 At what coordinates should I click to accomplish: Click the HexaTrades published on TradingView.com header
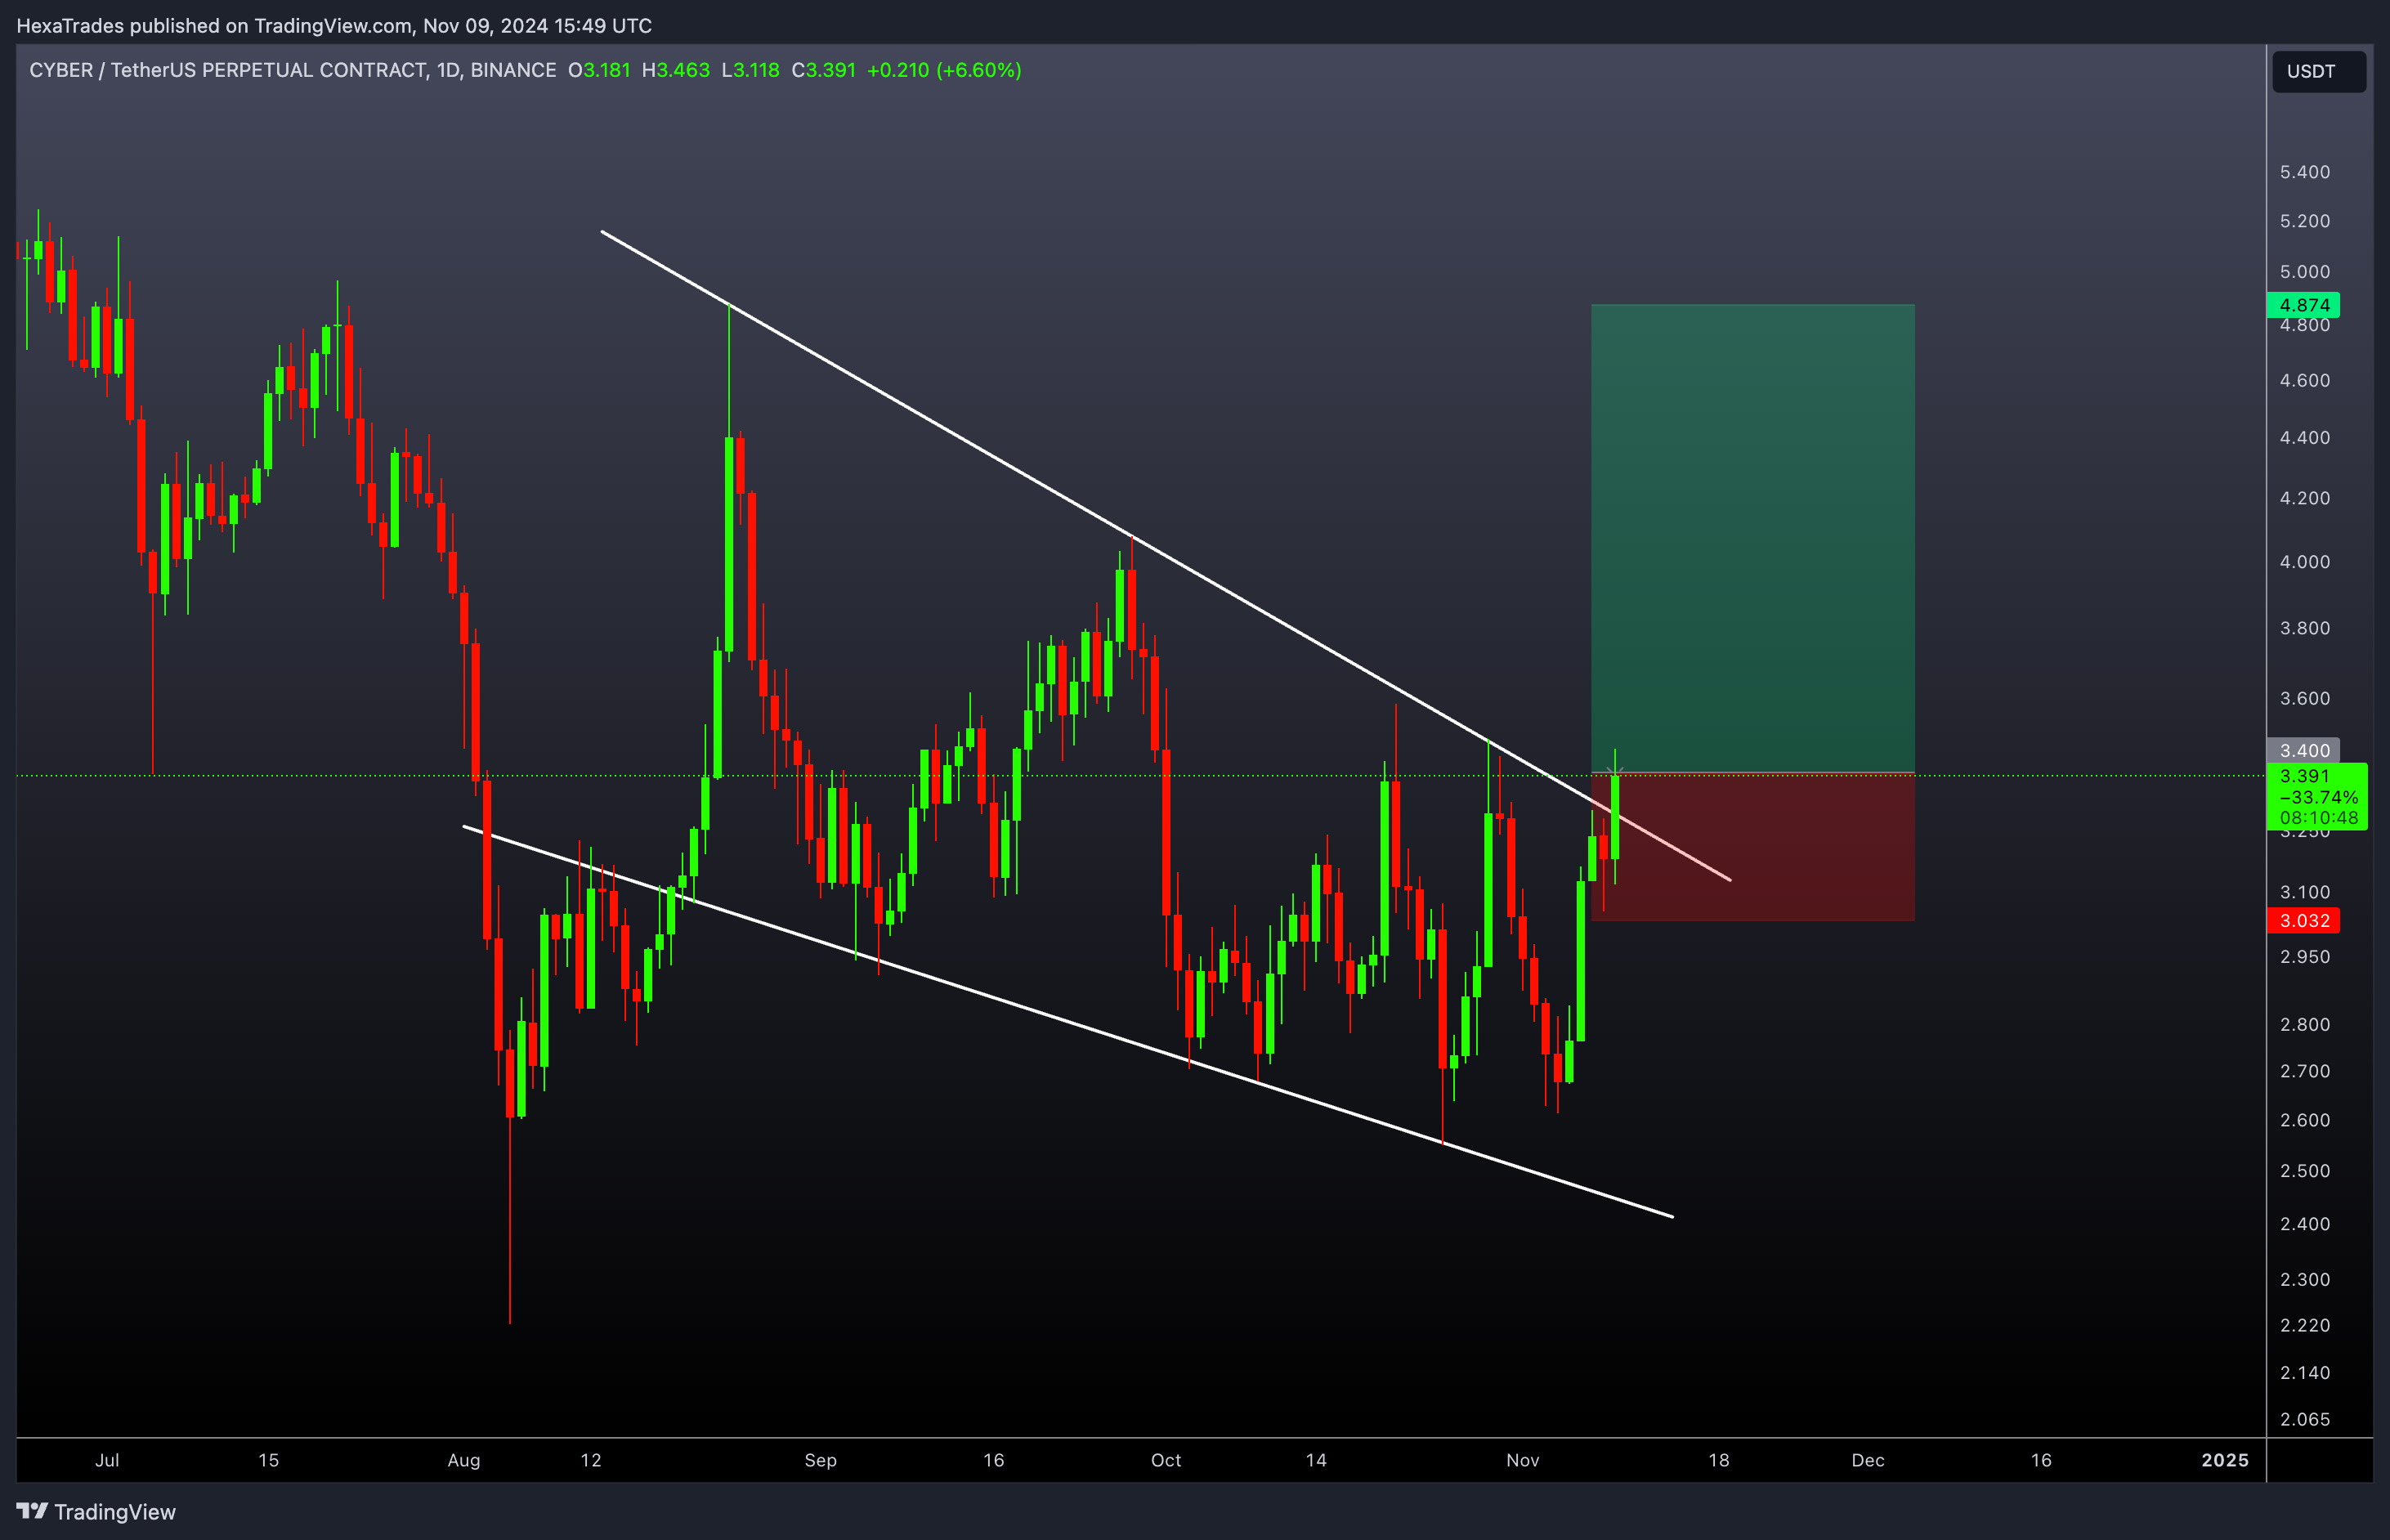(334, 25)
